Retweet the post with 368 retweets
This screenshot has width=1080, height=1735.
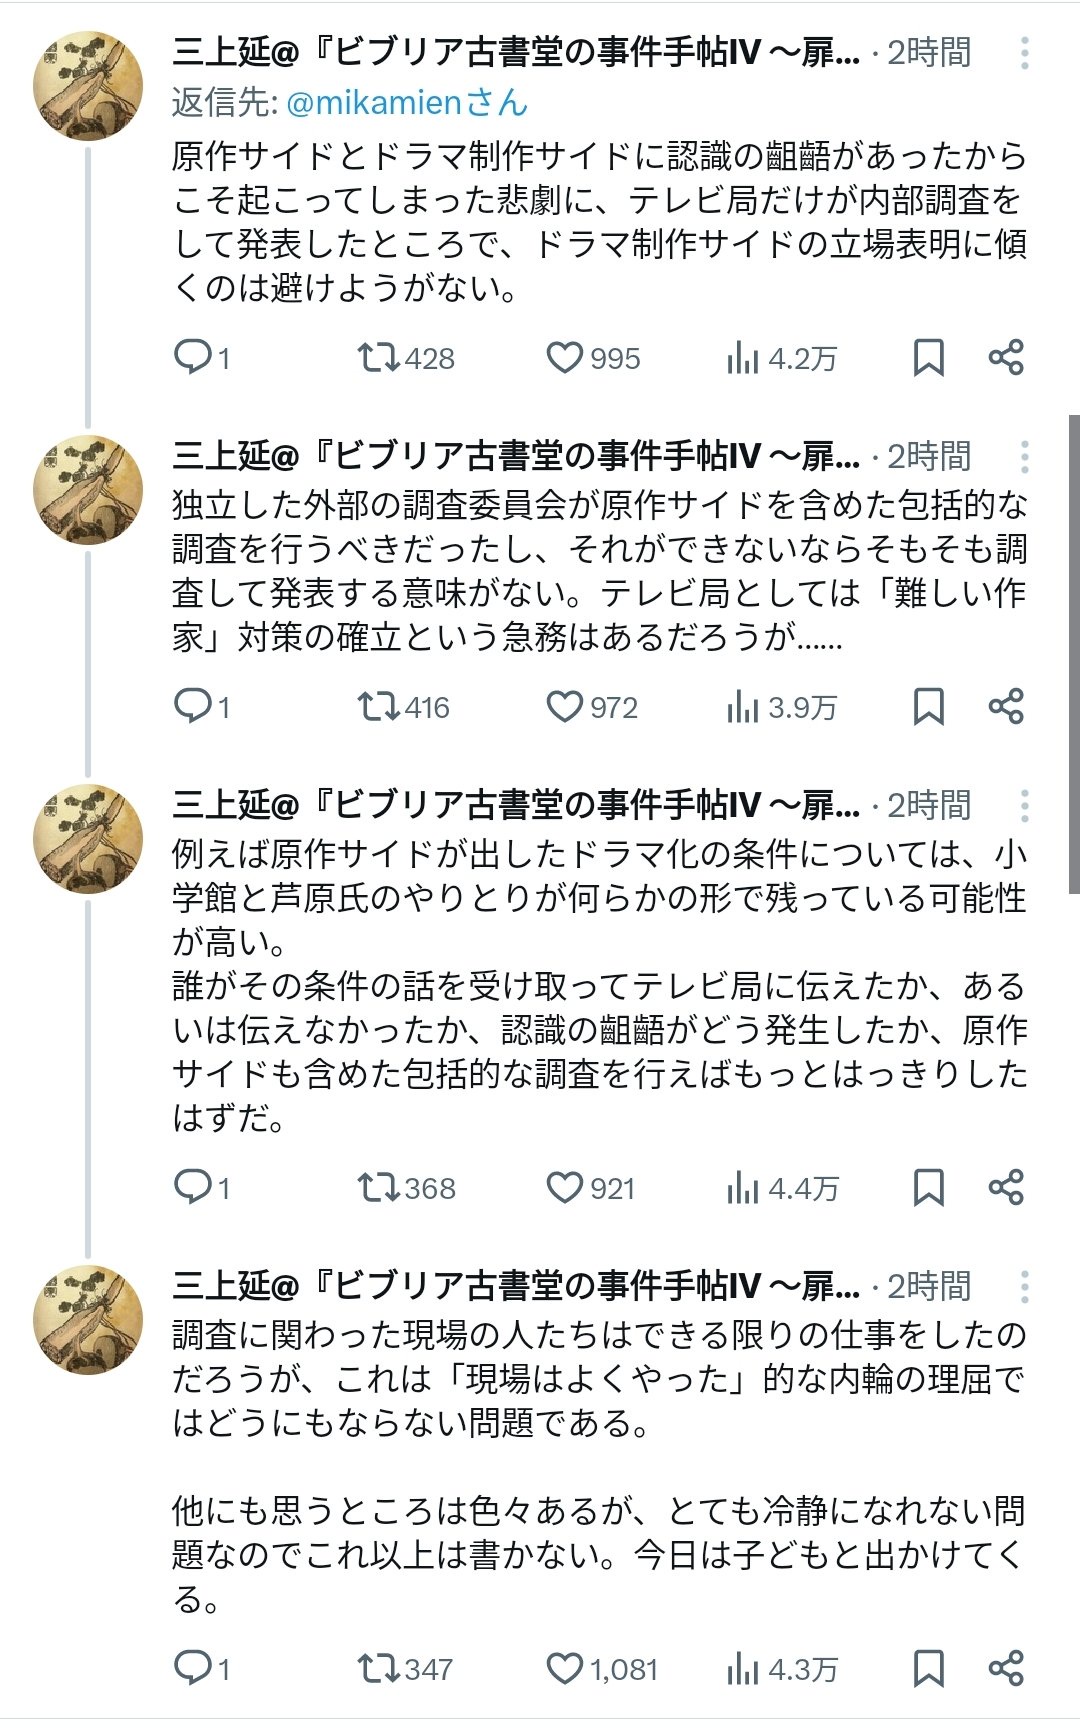click(379, 1188)
